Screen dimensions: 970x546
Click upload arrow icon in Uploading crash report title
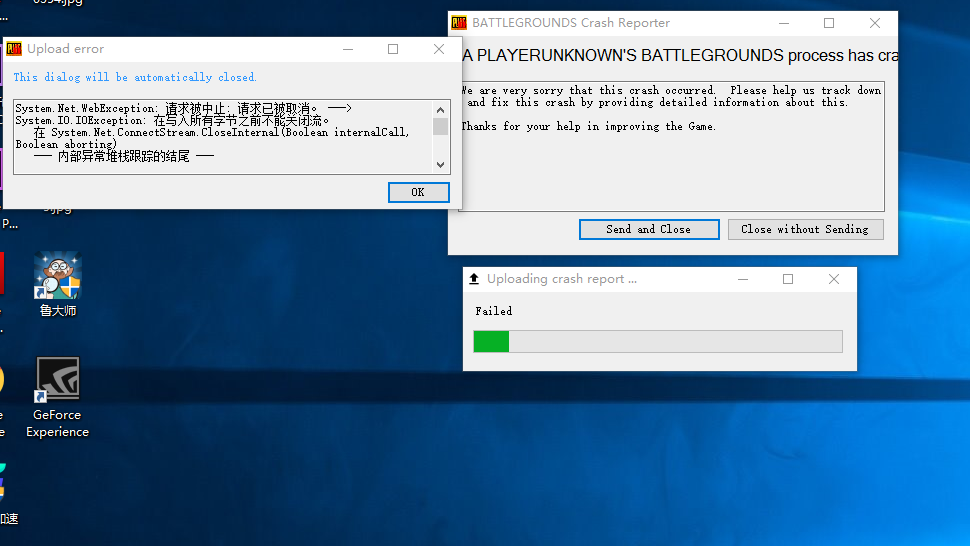(474, 279)
